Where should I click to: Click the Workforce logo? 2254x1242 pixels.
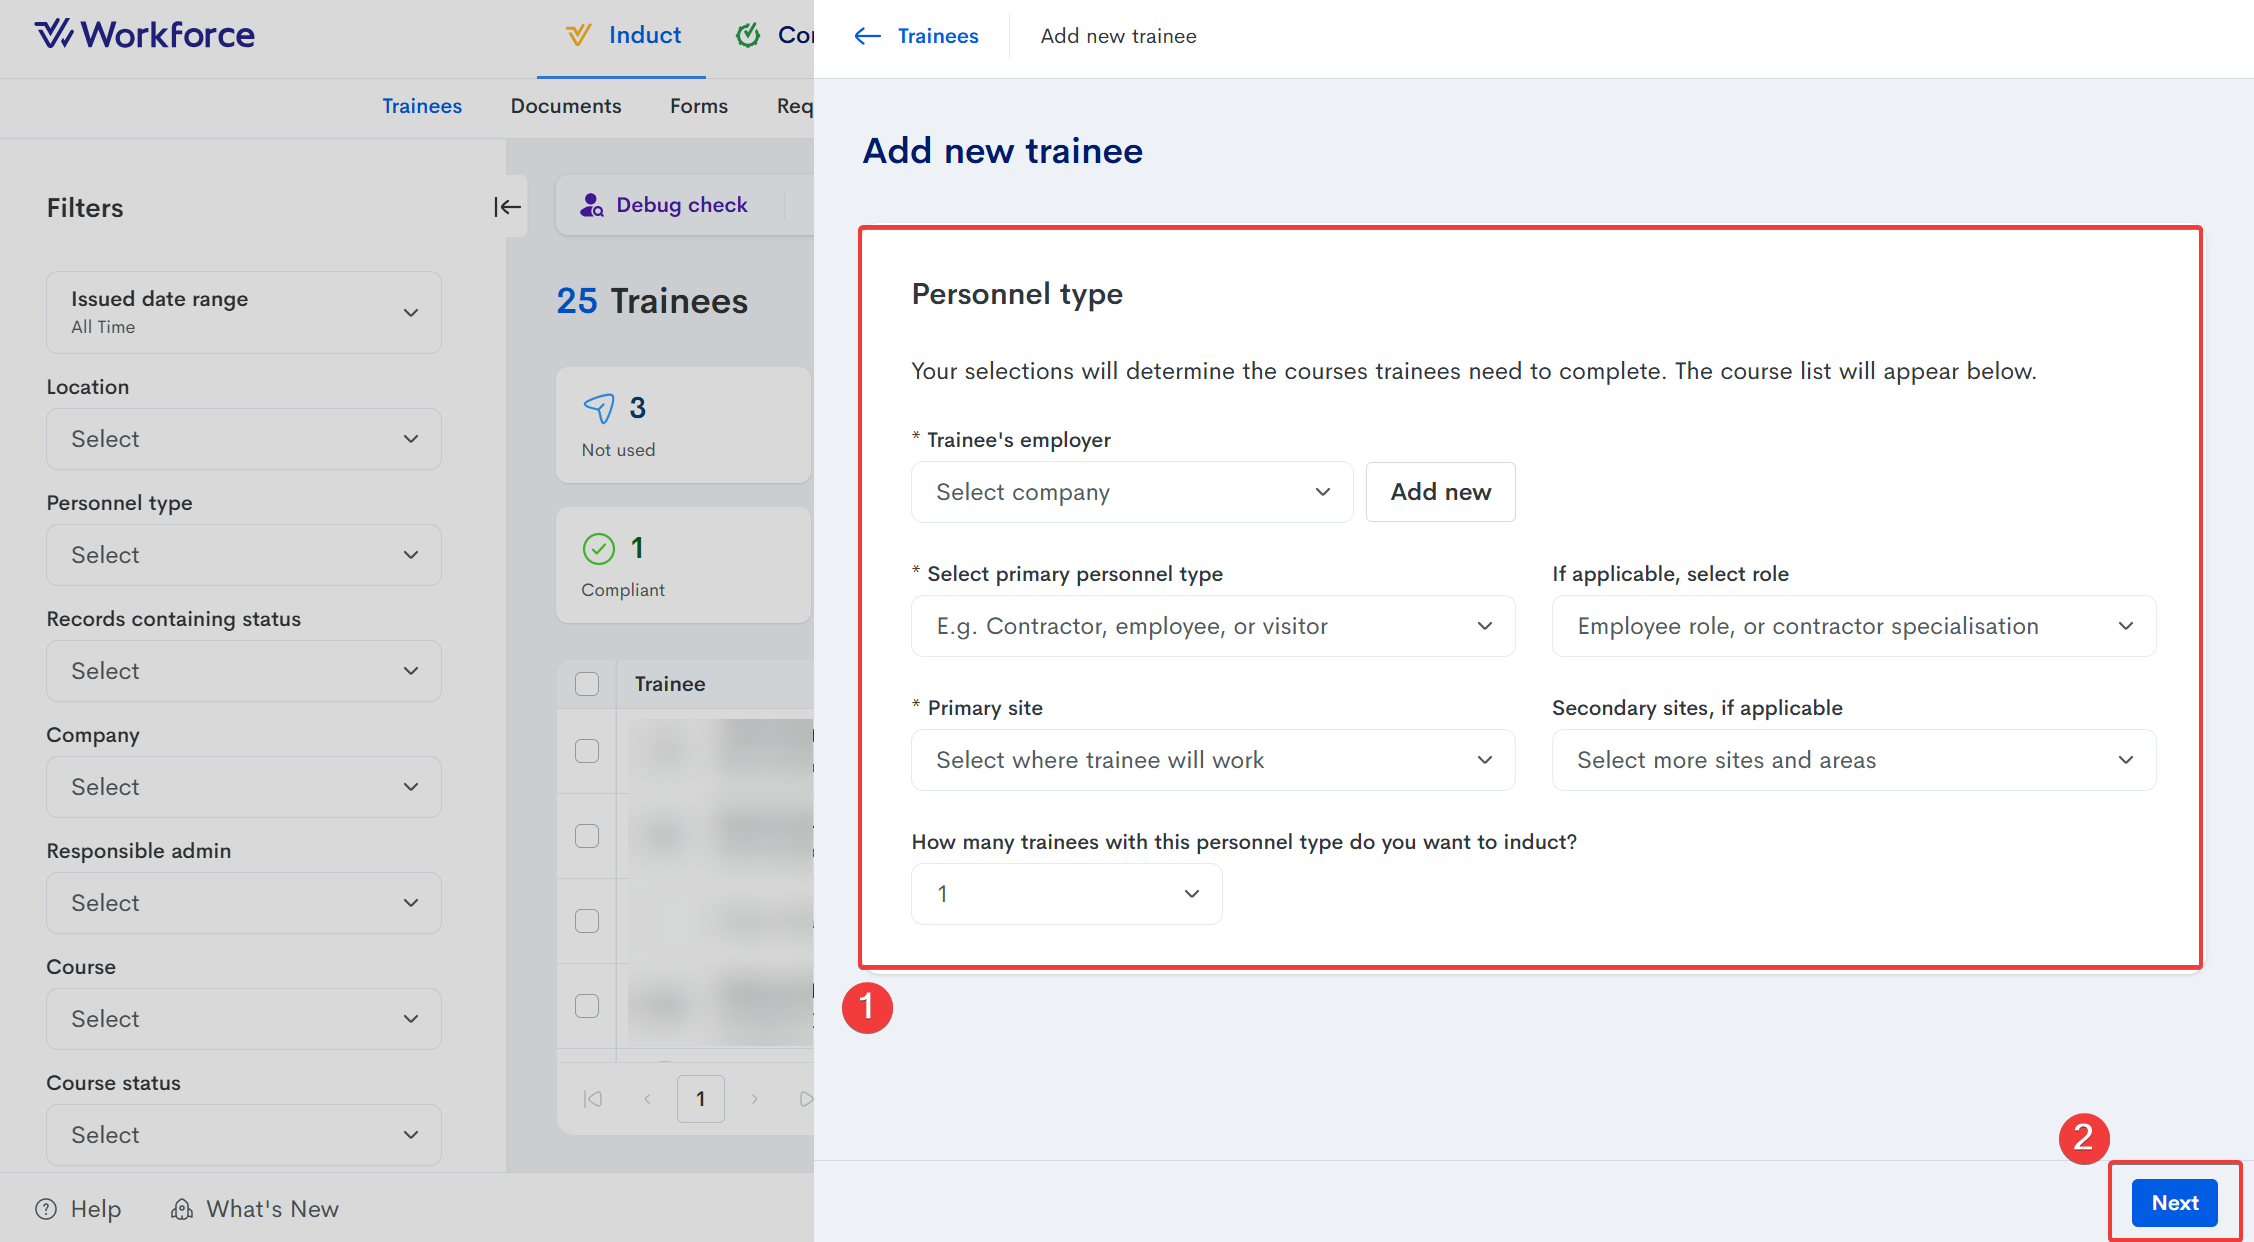pos(145,35)
